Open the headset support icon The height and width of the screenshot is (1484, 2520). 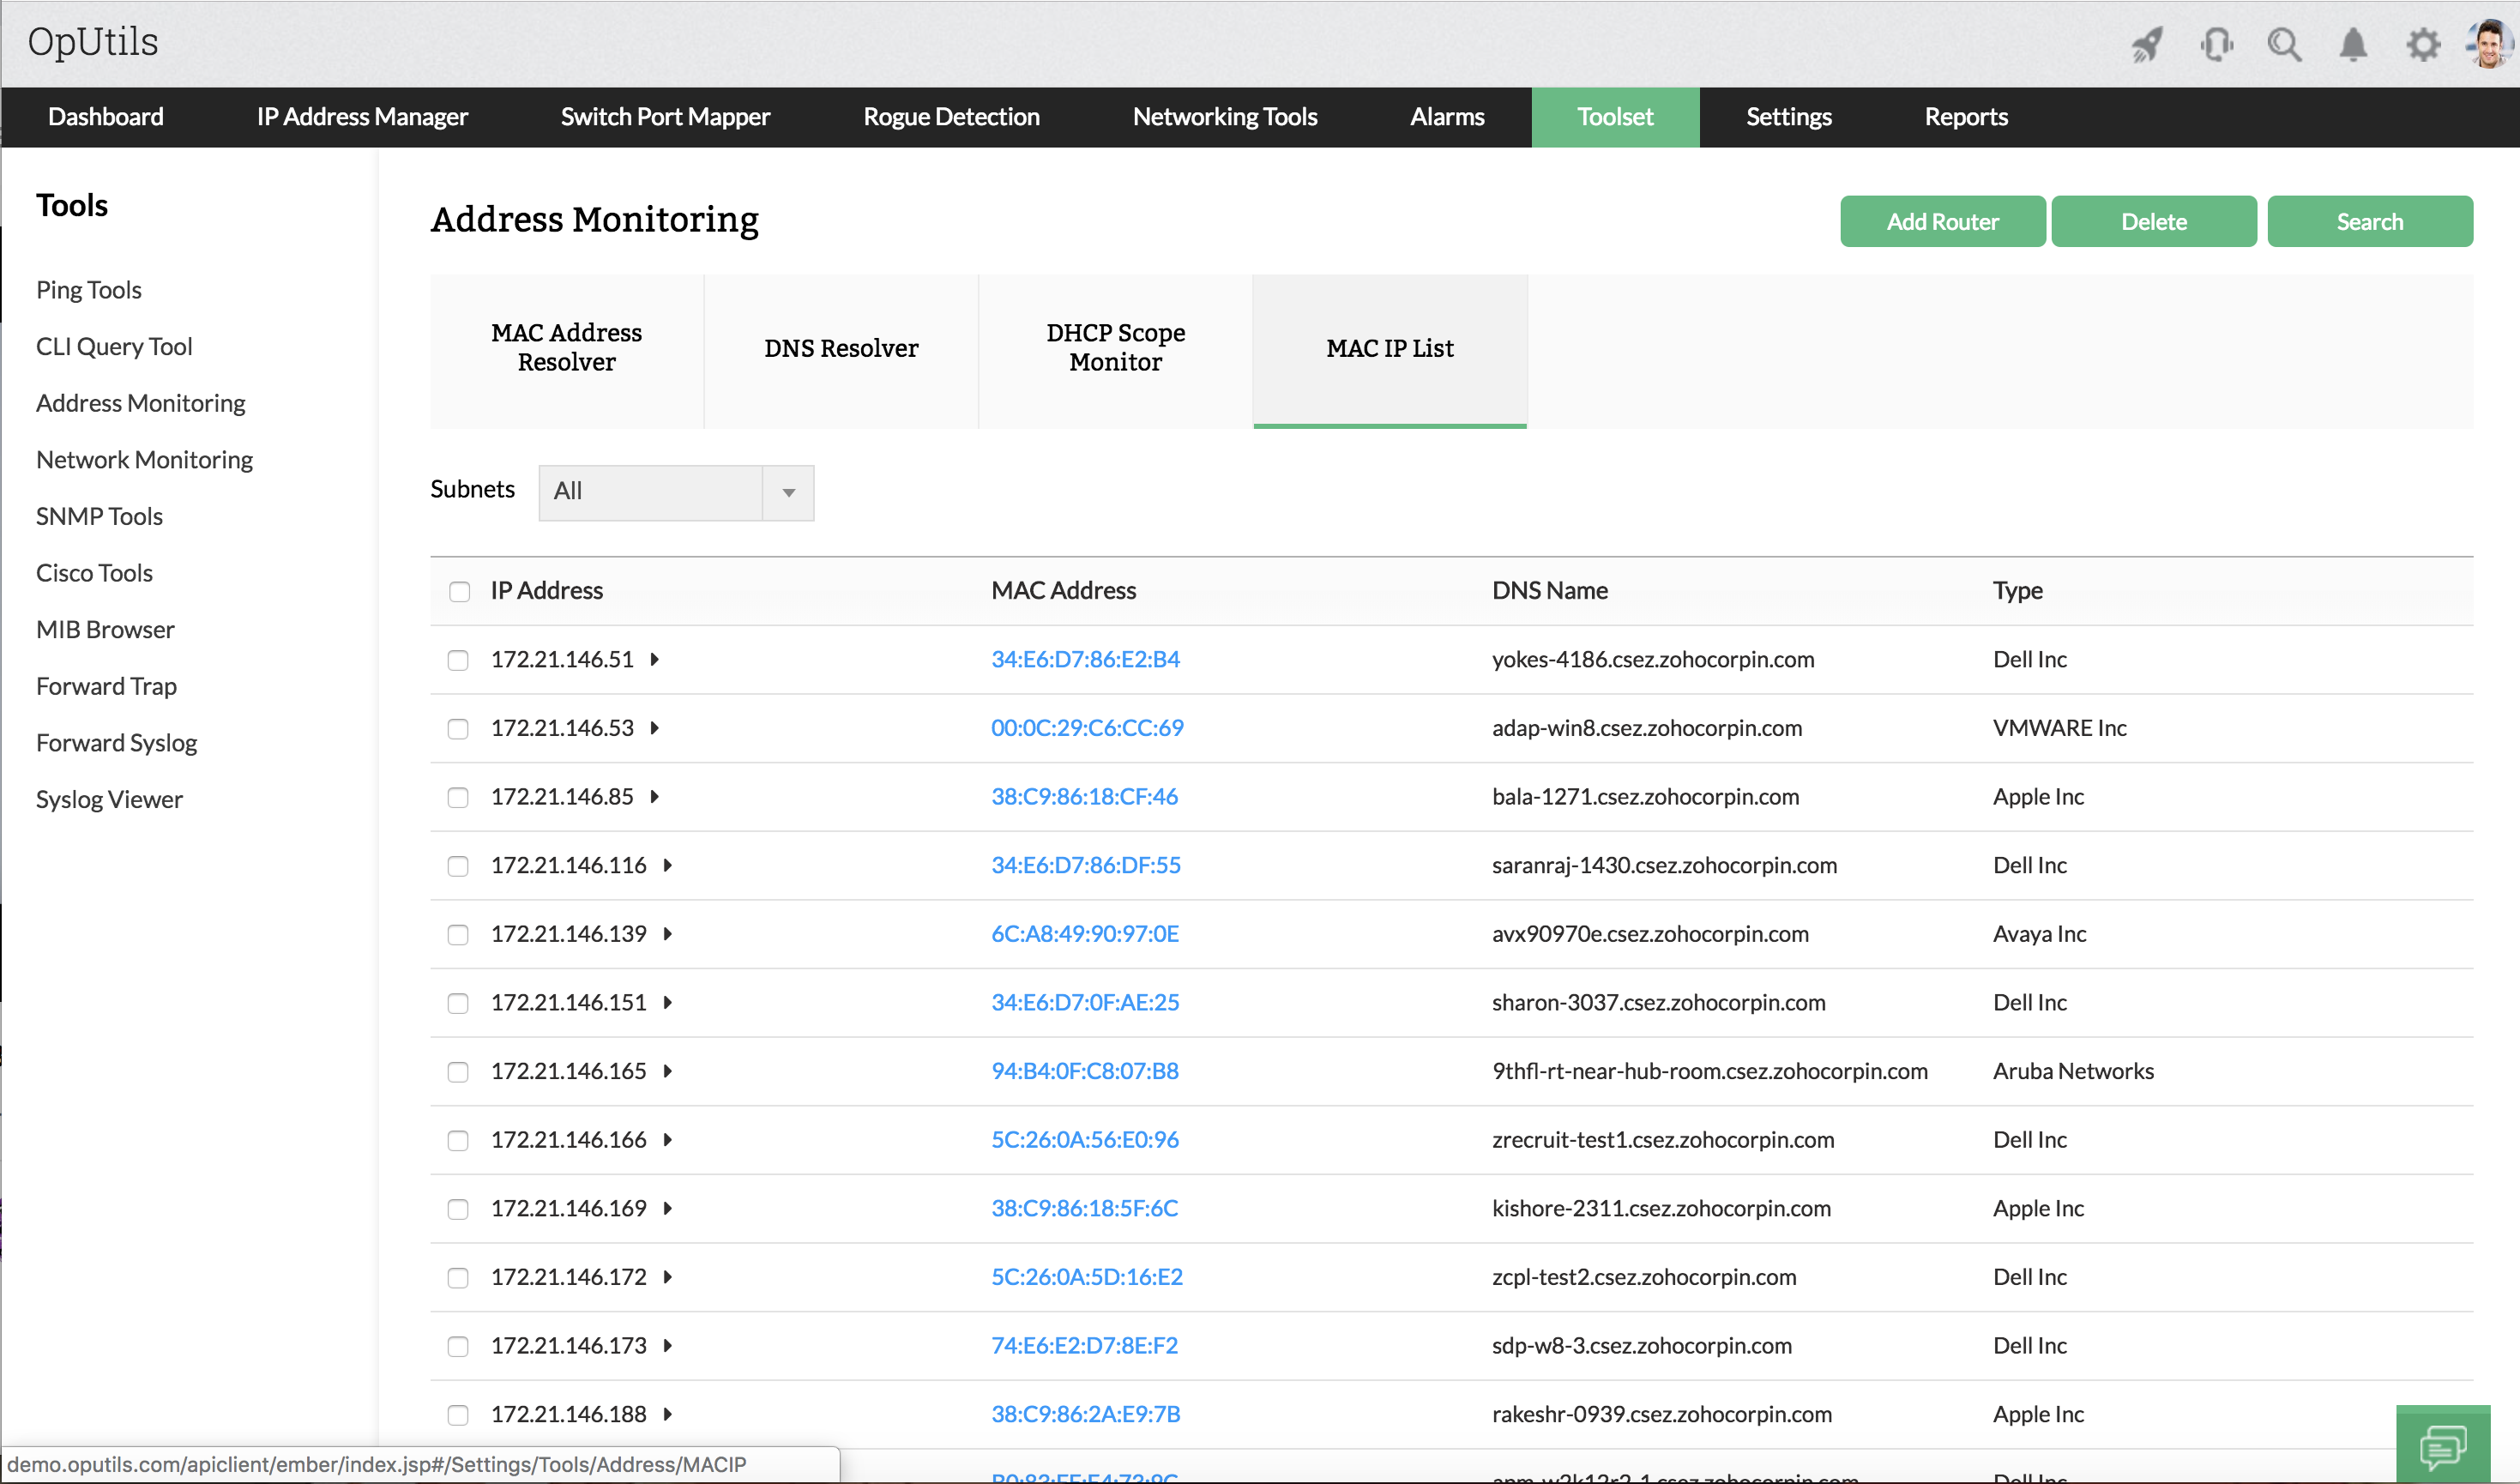pos(2216,44)
